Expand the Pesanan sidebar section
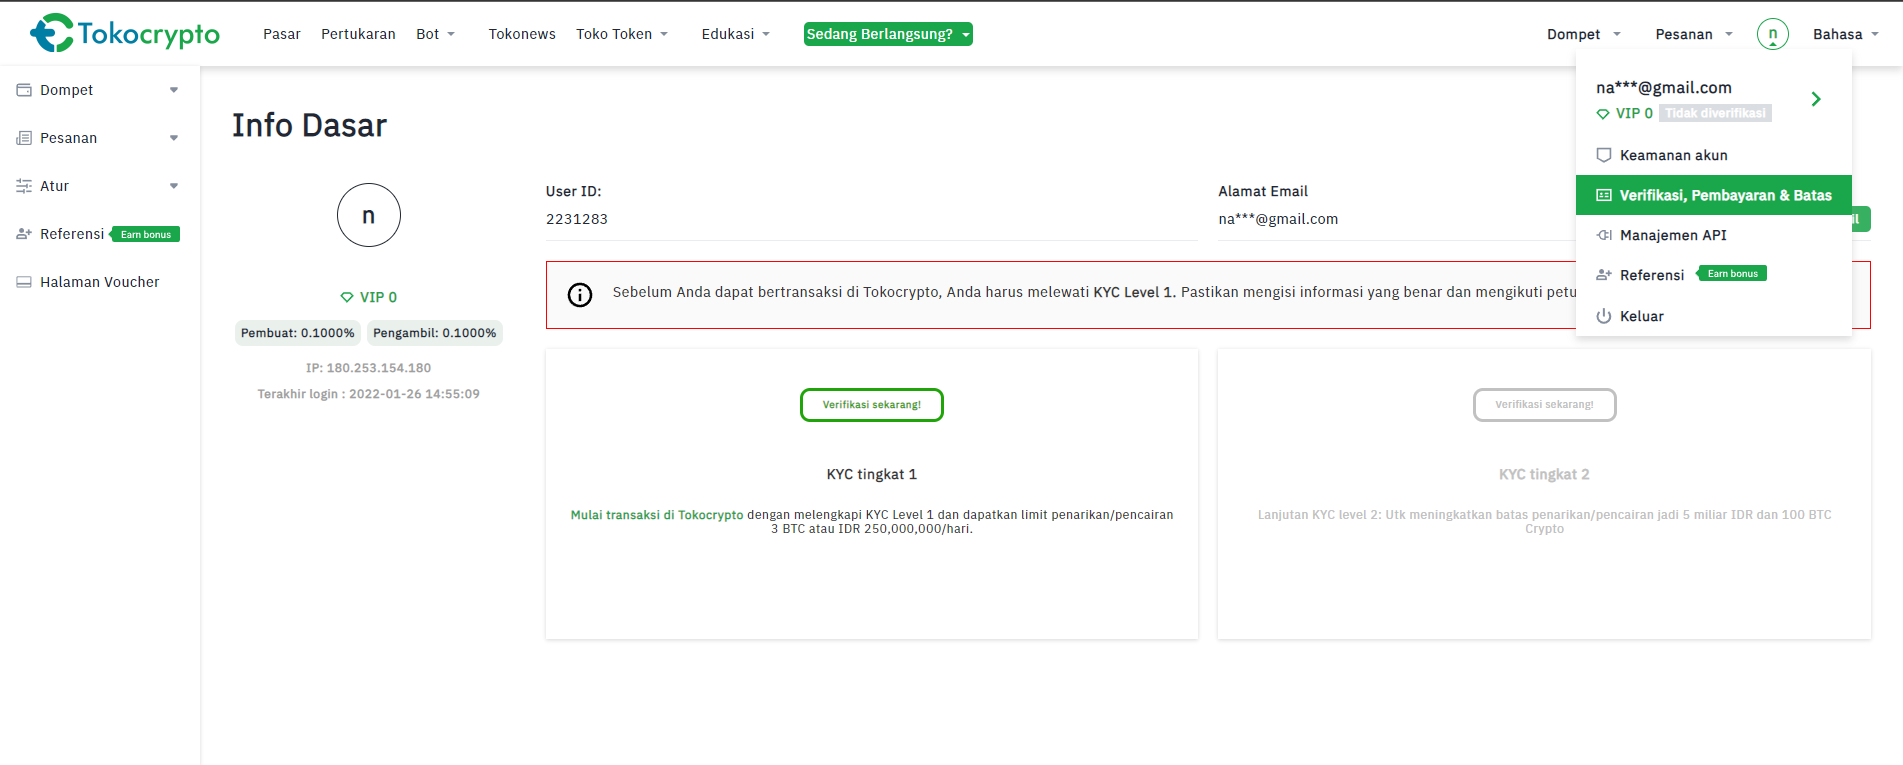The height and width of the screenshot is (765, 1903). [x=174, y=138]
